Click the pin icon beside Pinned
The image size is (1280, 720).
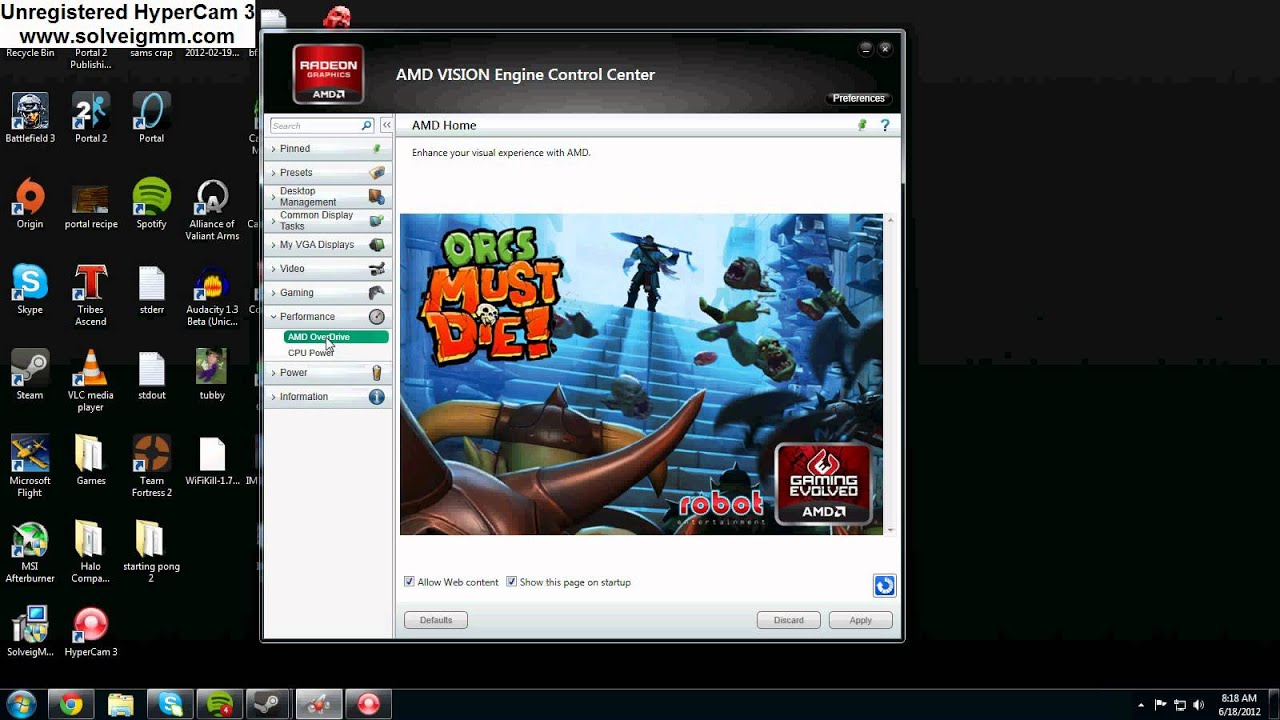point(377,148)
